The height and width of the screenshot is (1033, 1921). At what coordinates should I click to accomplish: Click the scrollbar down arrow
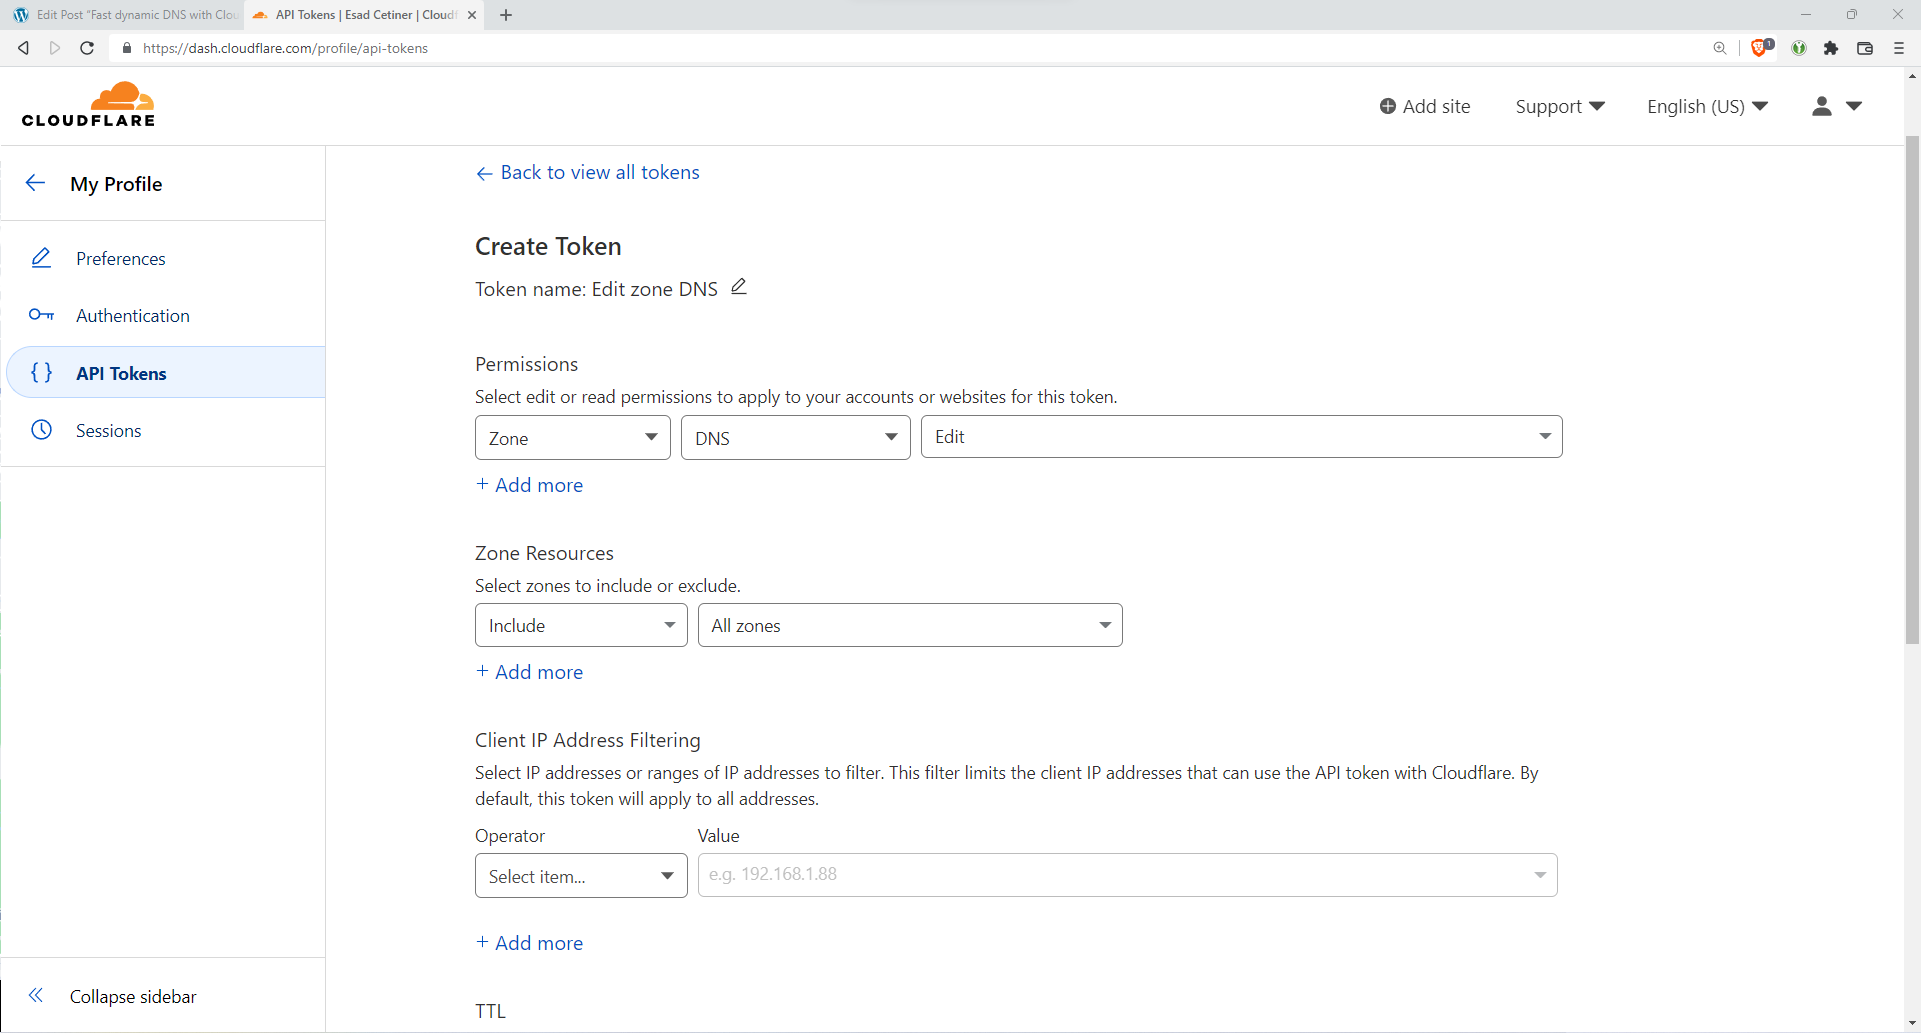coord(1912,1024)
